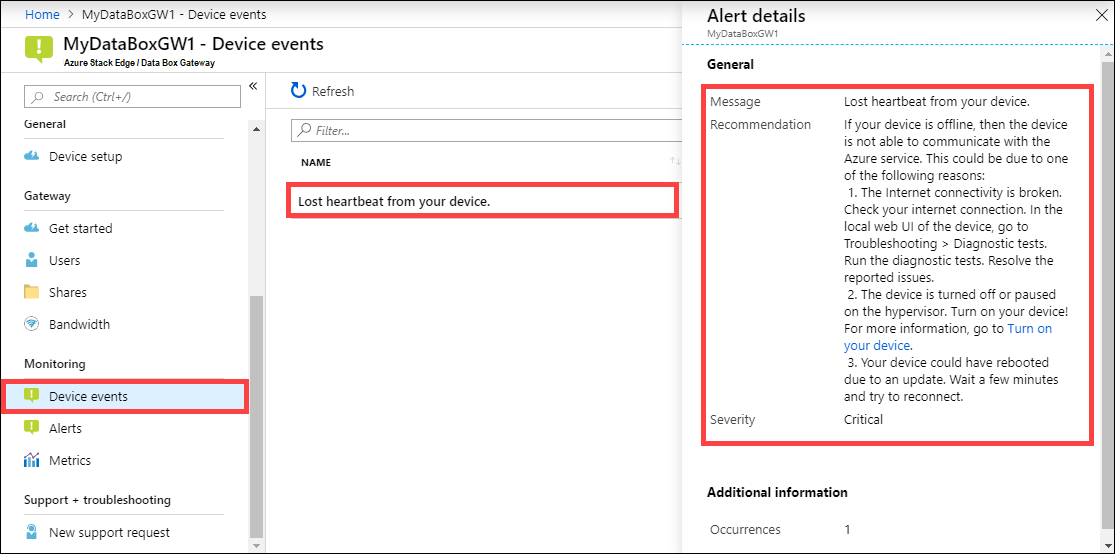Open Metrics menu item
The height and width of the screenshot is (554, 1115).
pyautogui.click(x=70, y=460)
